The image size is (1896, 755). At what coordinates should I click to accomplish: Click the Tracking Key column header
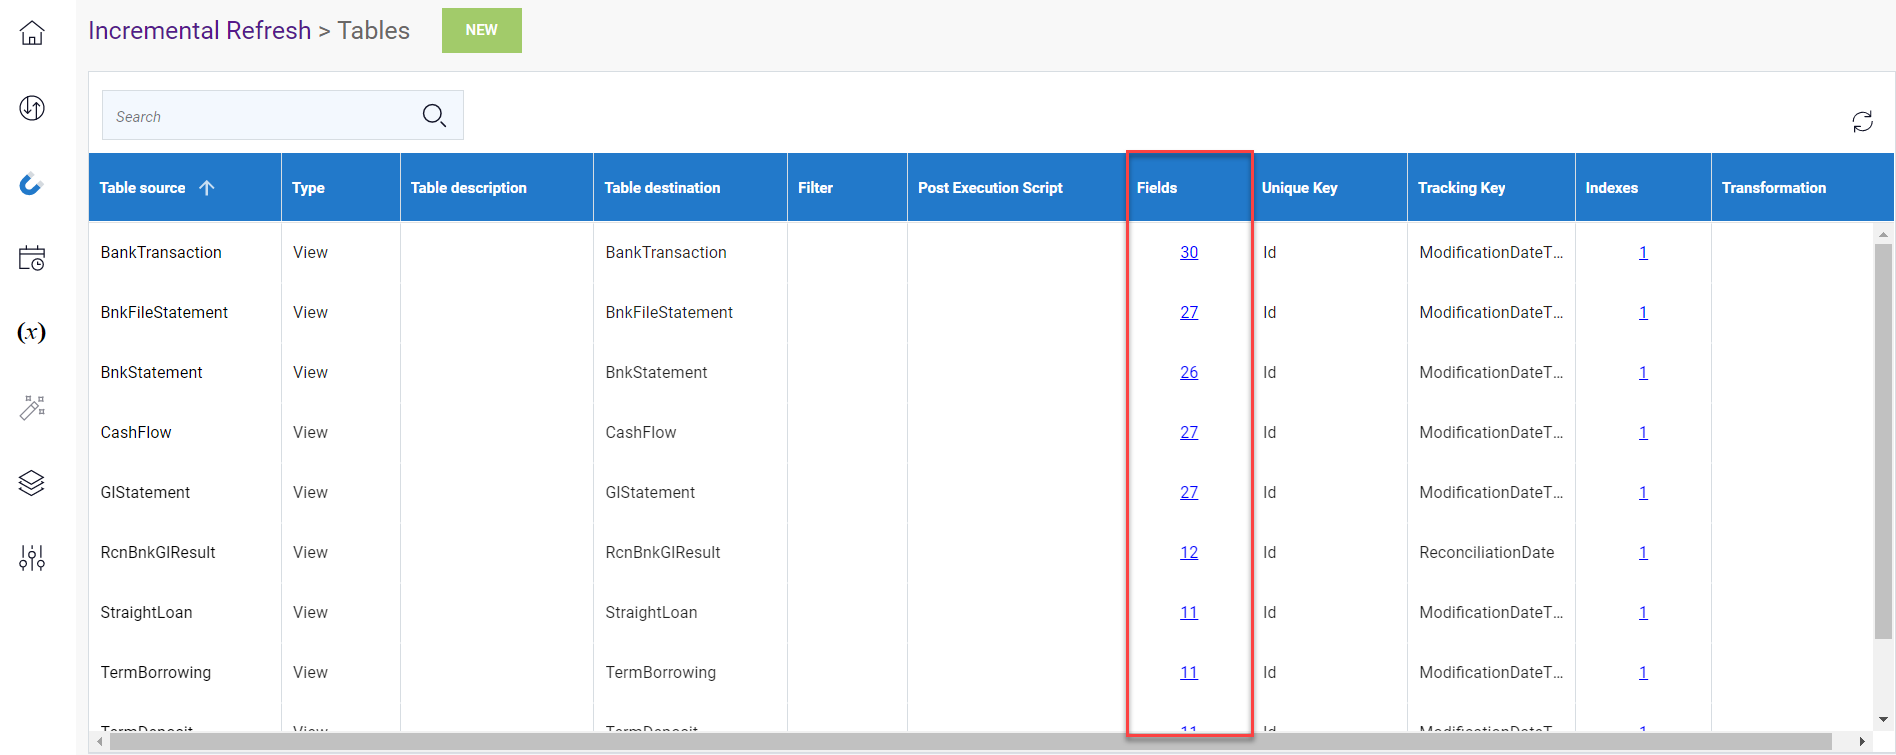point(1461,188)
